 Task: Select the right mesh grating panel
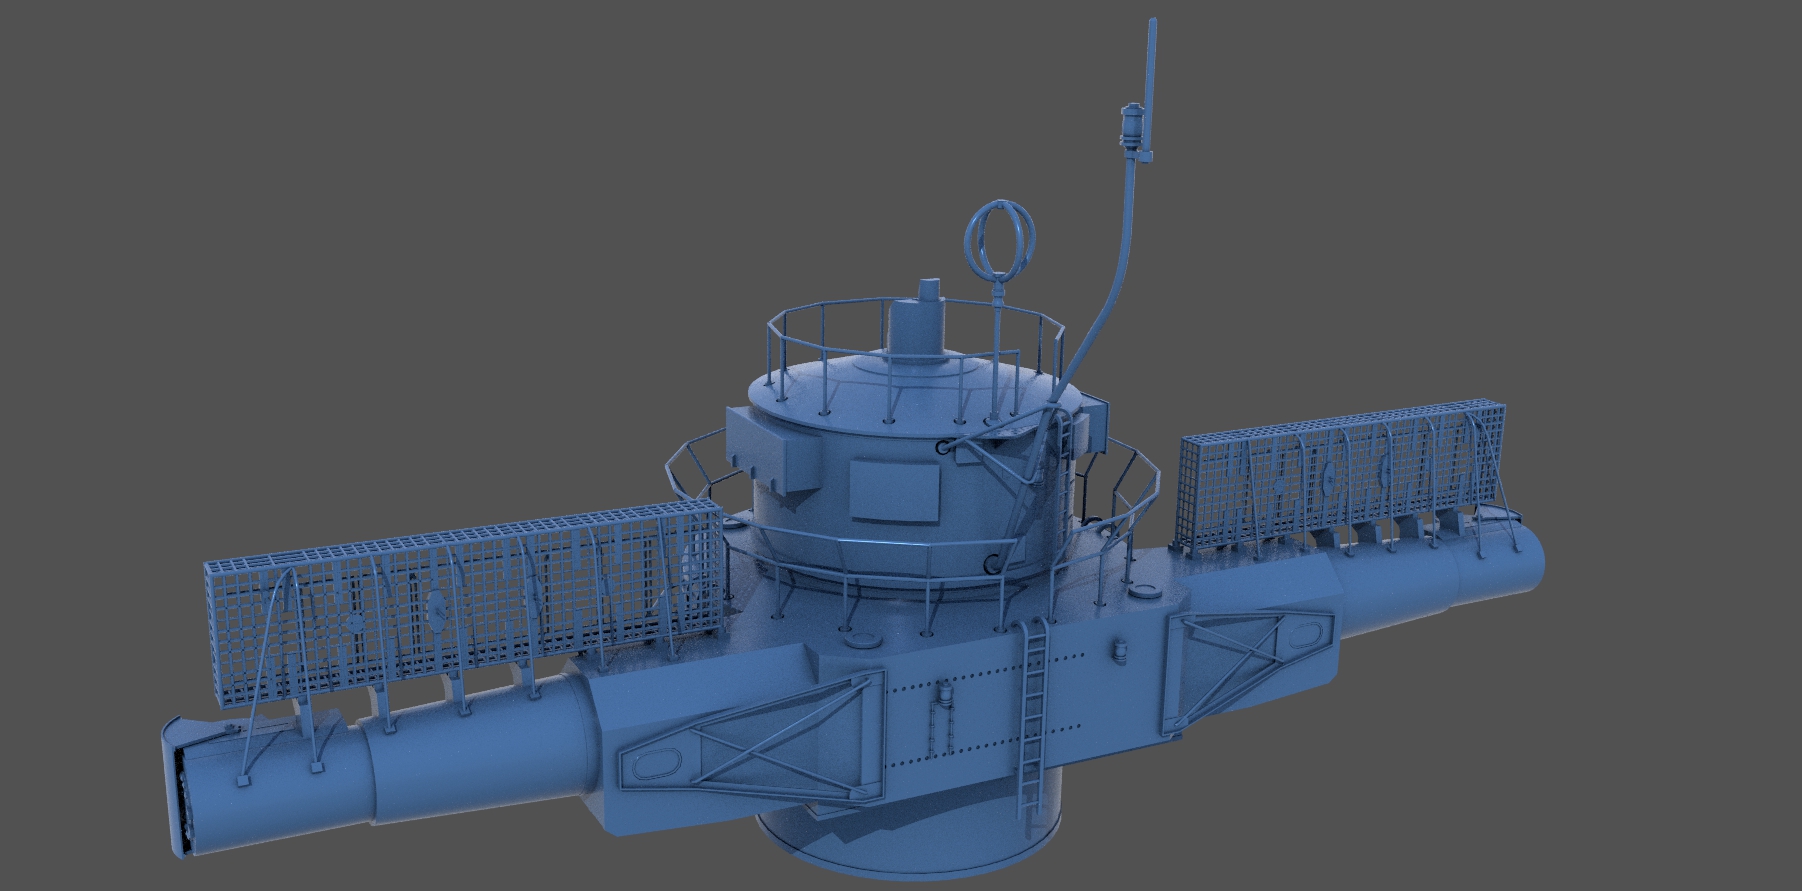[1342, 478]
